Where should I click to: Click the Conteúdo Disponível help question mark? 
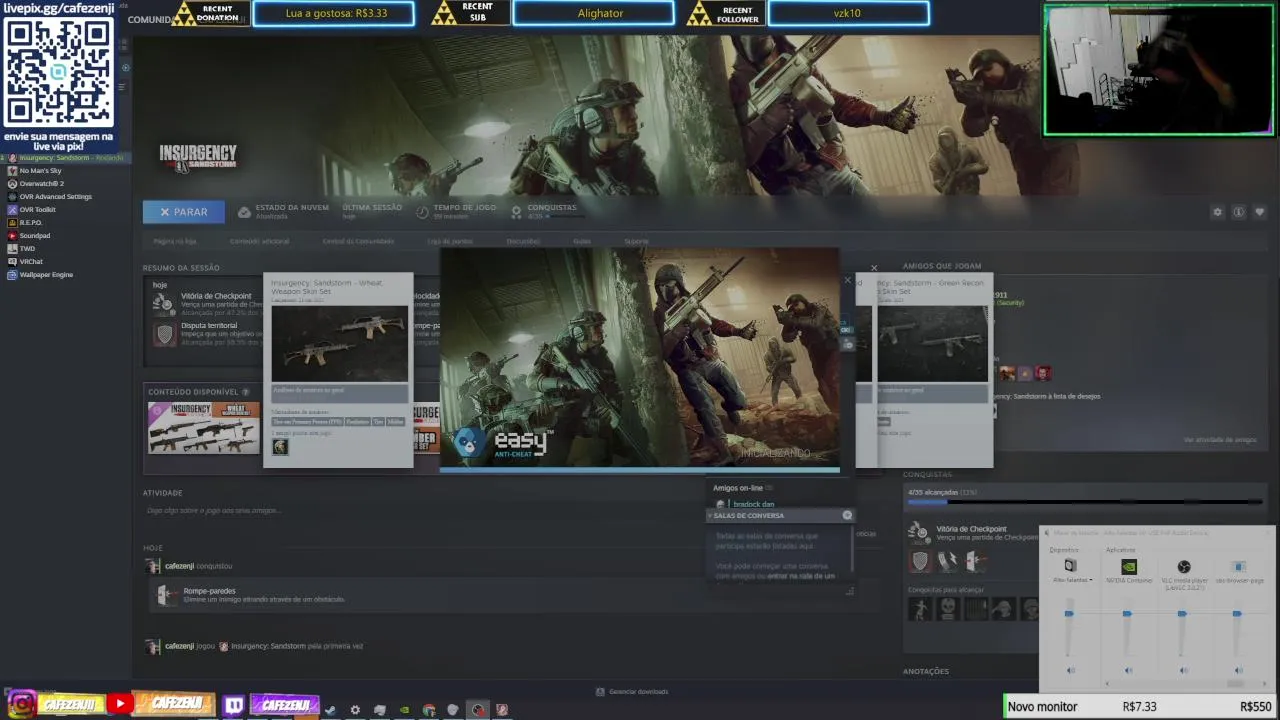pos(245,392)
